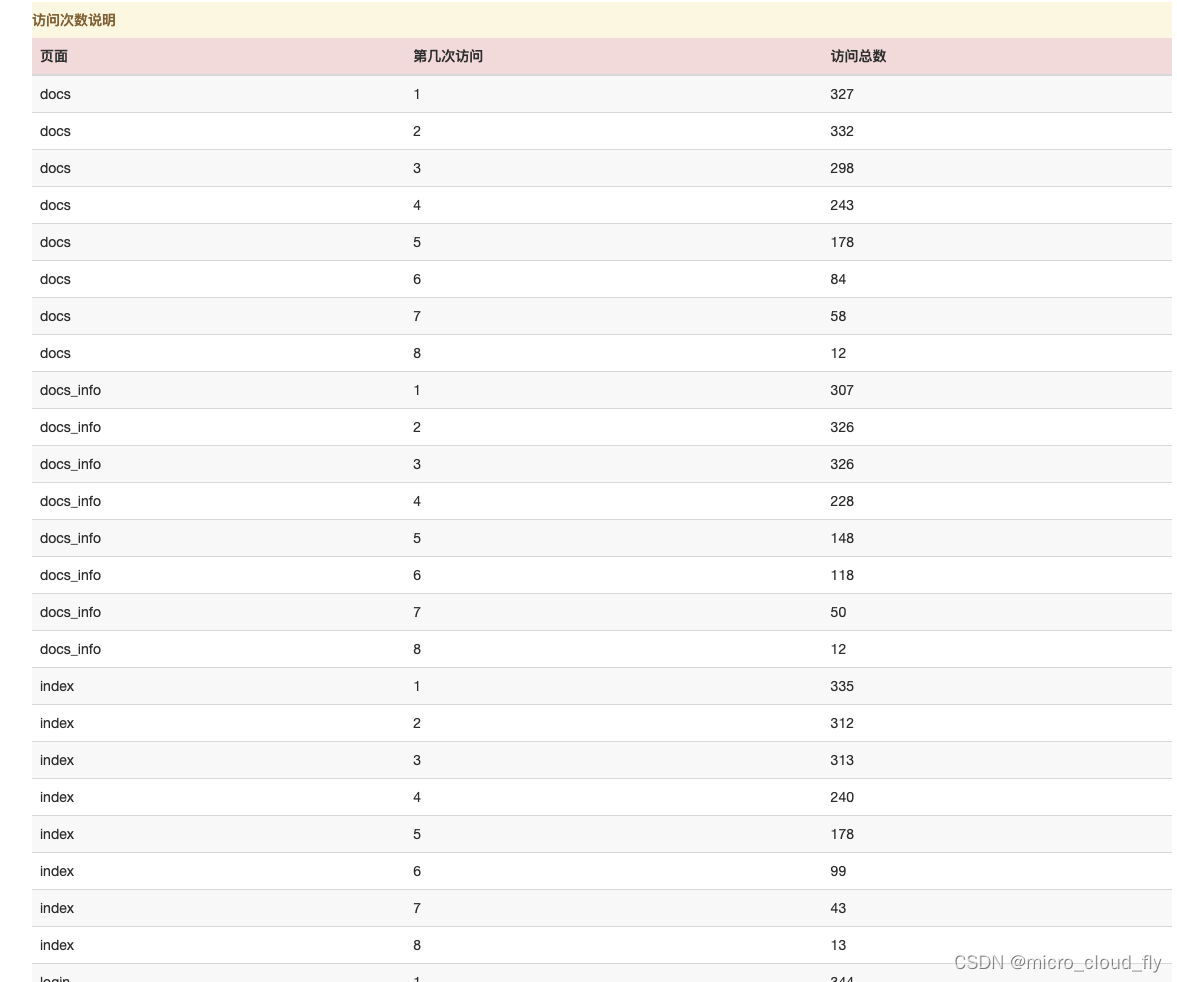1177x982 pixels.
Task: Click visit number 7 in the 43 row
Action: [417, 908]
